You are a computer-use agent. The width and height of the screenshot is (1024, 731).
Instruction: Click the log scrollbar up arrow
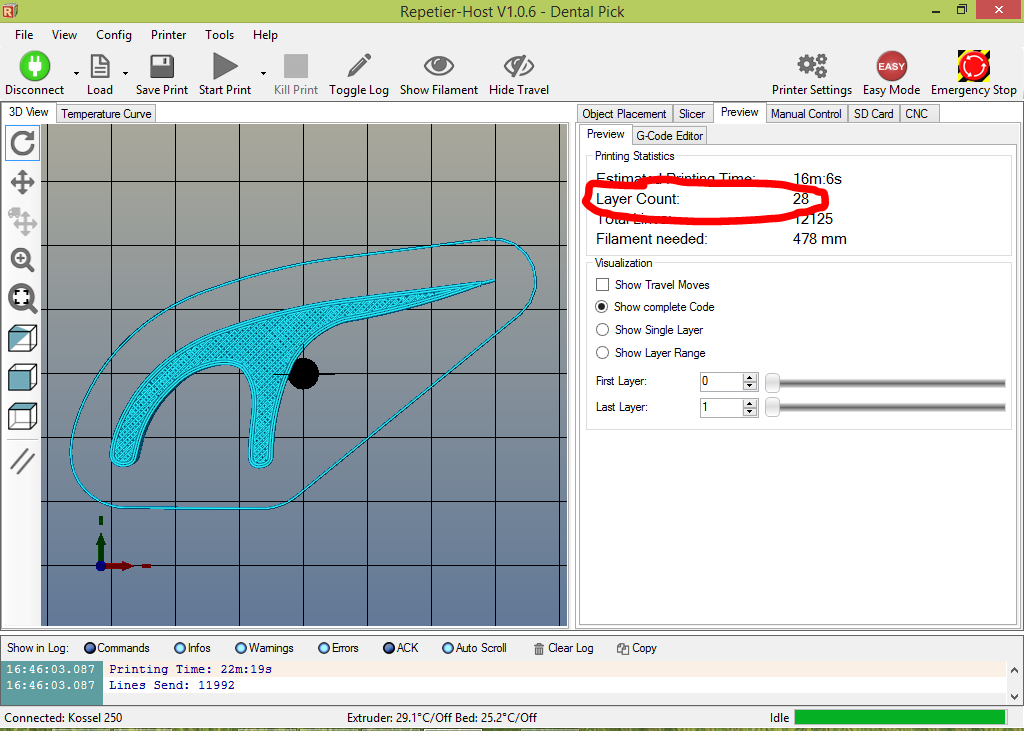pyautogui.click(x=1014, y=670)
